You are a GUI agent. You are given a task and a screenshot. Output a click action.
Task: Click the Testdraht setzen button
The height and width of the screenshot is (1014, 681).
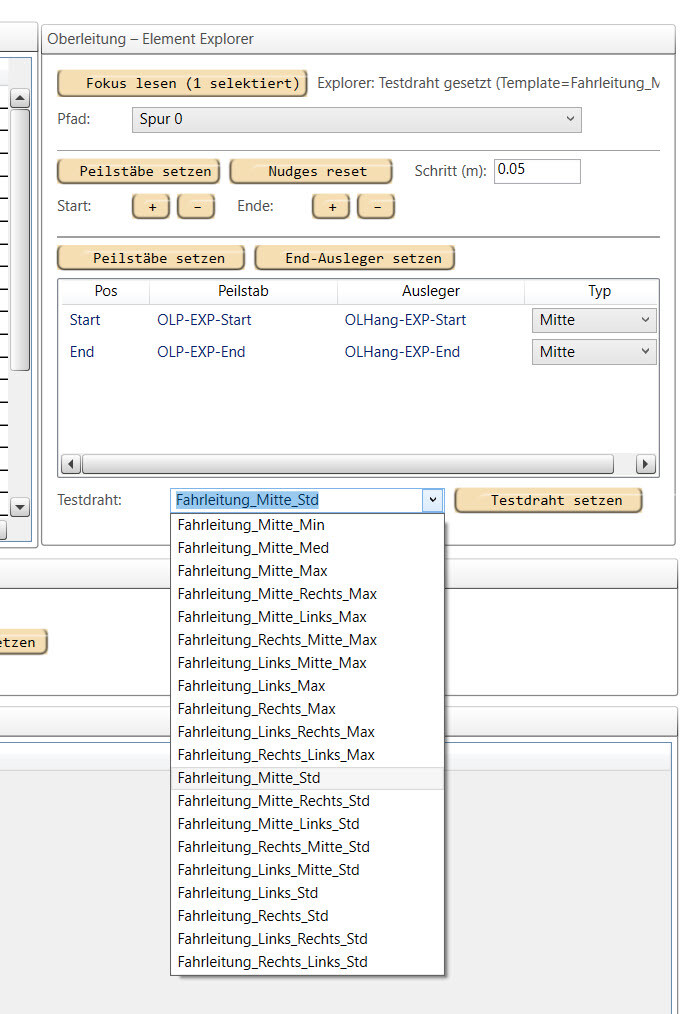[x=548, y=500]
